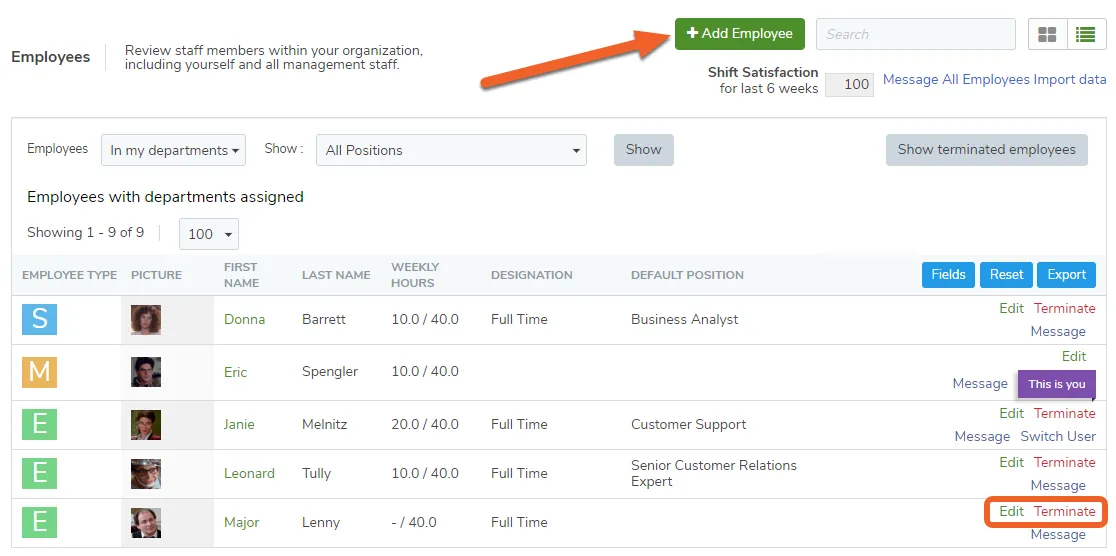The height and width of the screenshot is (556, 1116).
Task: Focus the employee Search field
Action: coord(915,34)
